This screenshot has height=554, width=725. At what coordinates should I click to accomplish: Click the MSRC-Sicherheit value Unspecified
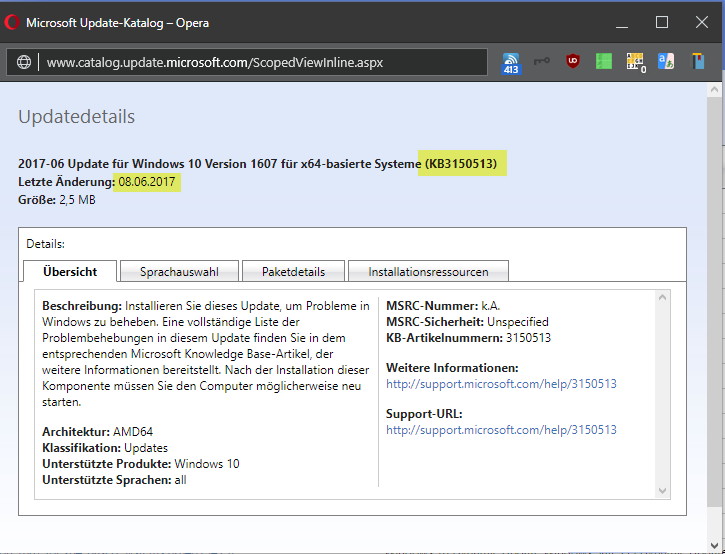pos(518,322)
